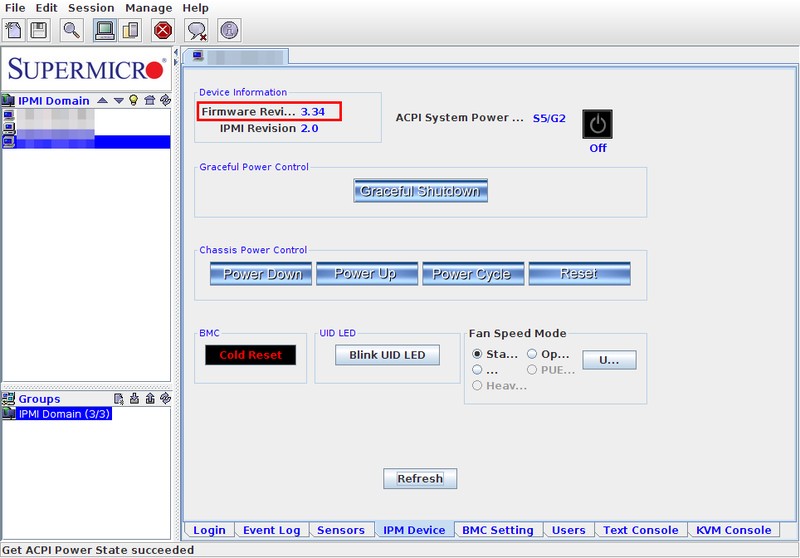This screenshot has width=800, height=558.
Task: Click the ACPI power state value S5/G2
Action: coord(549,118)
